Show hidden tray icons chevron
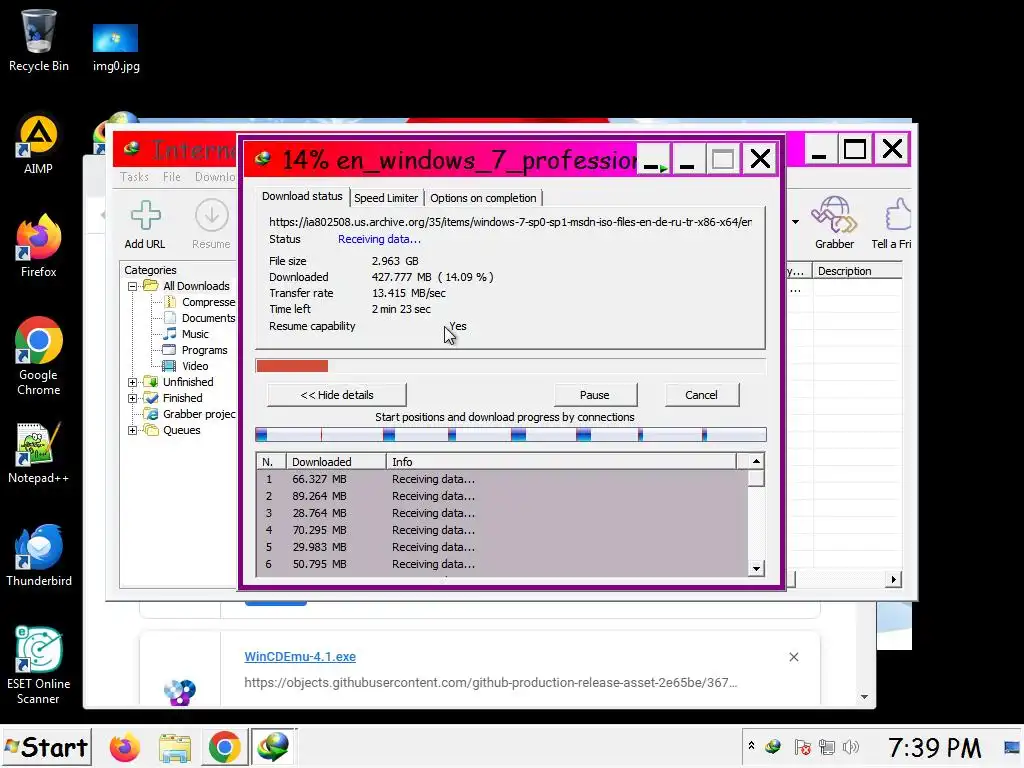1024x768 pixels. (751, 746)
